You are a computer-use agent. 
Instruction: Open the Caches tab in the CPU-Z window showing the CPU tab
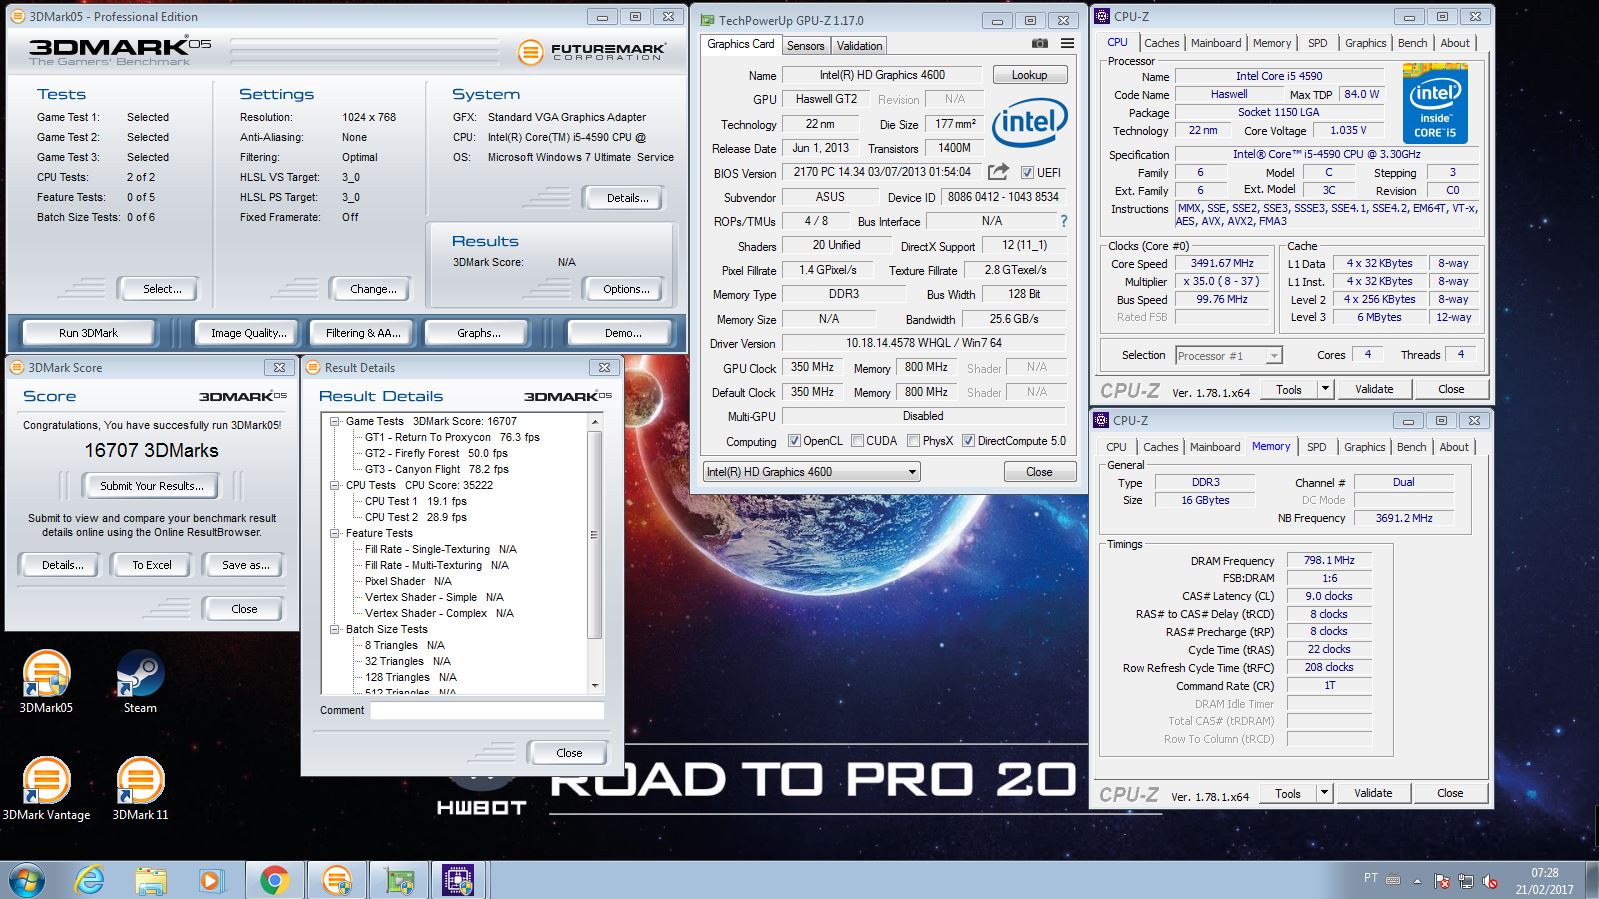tap(1161, 43)
